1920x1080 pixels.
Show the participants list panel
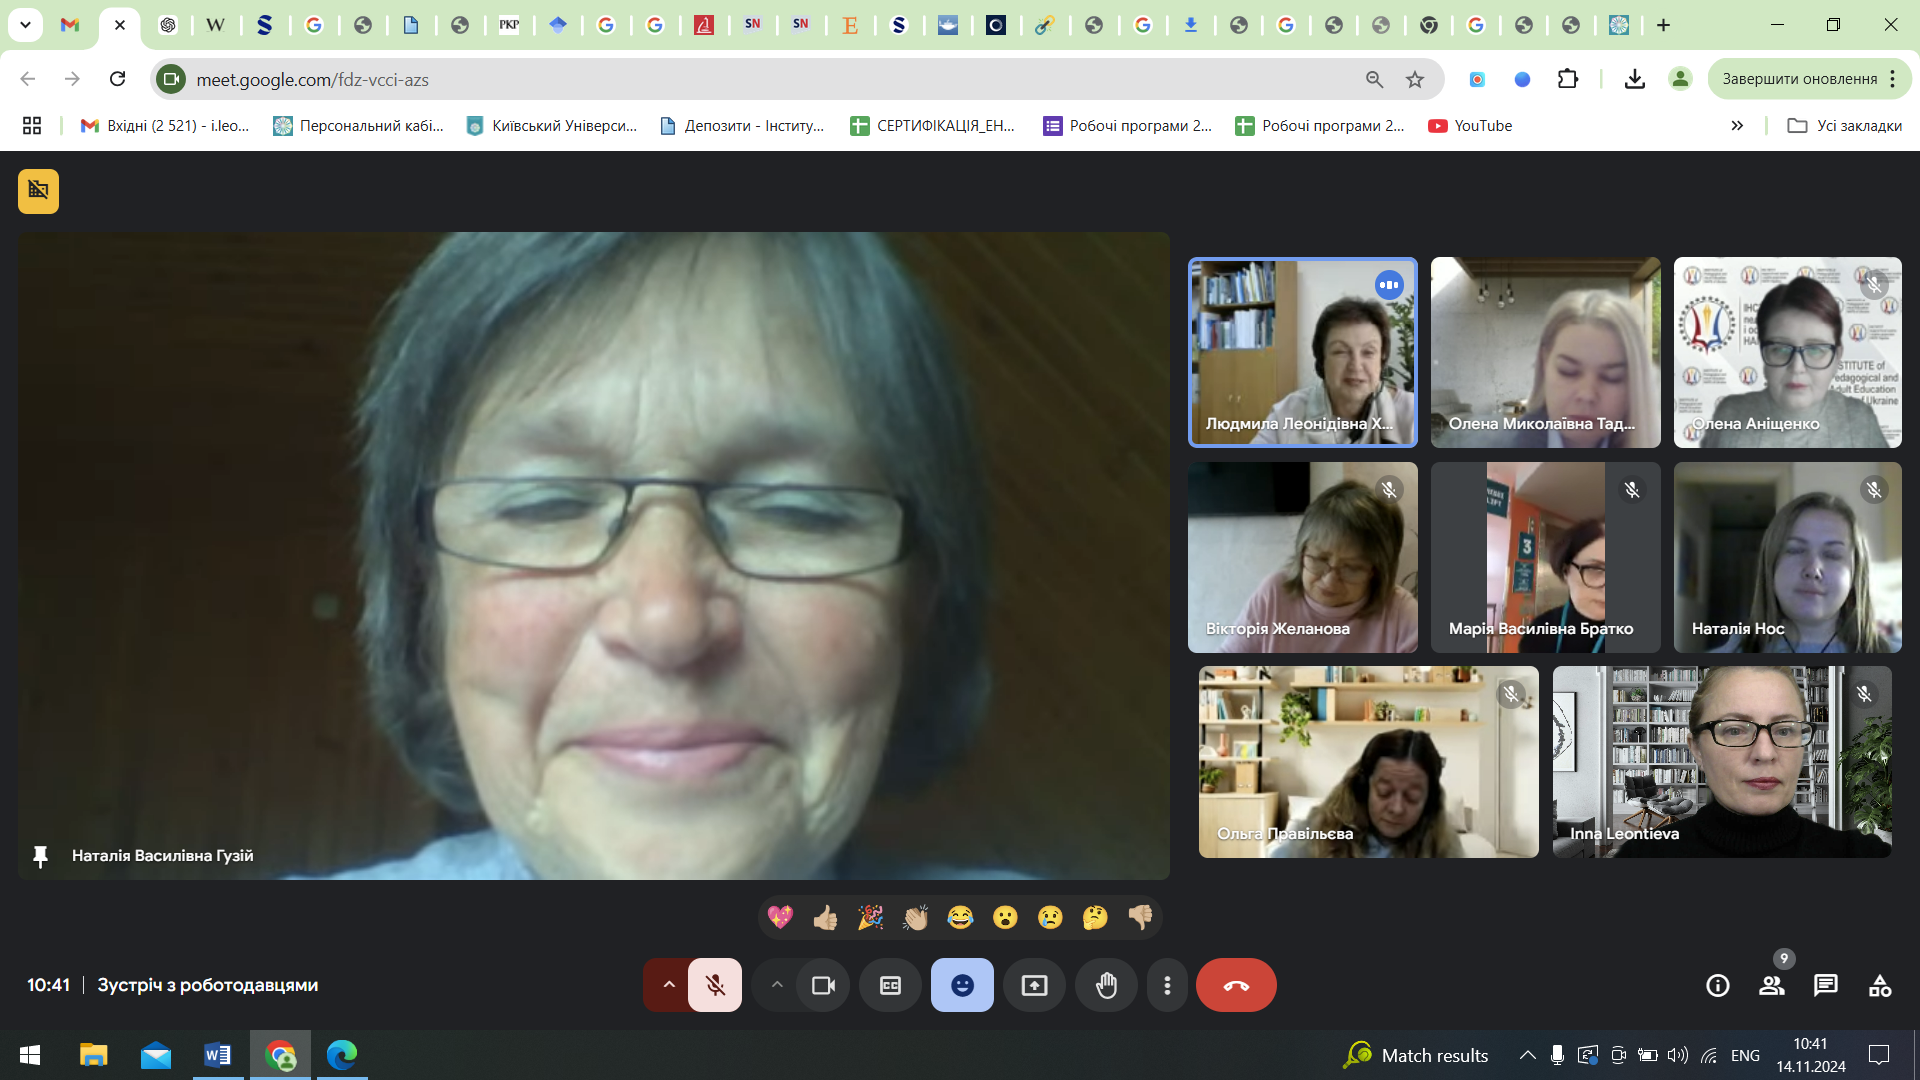pos(1771,985)
